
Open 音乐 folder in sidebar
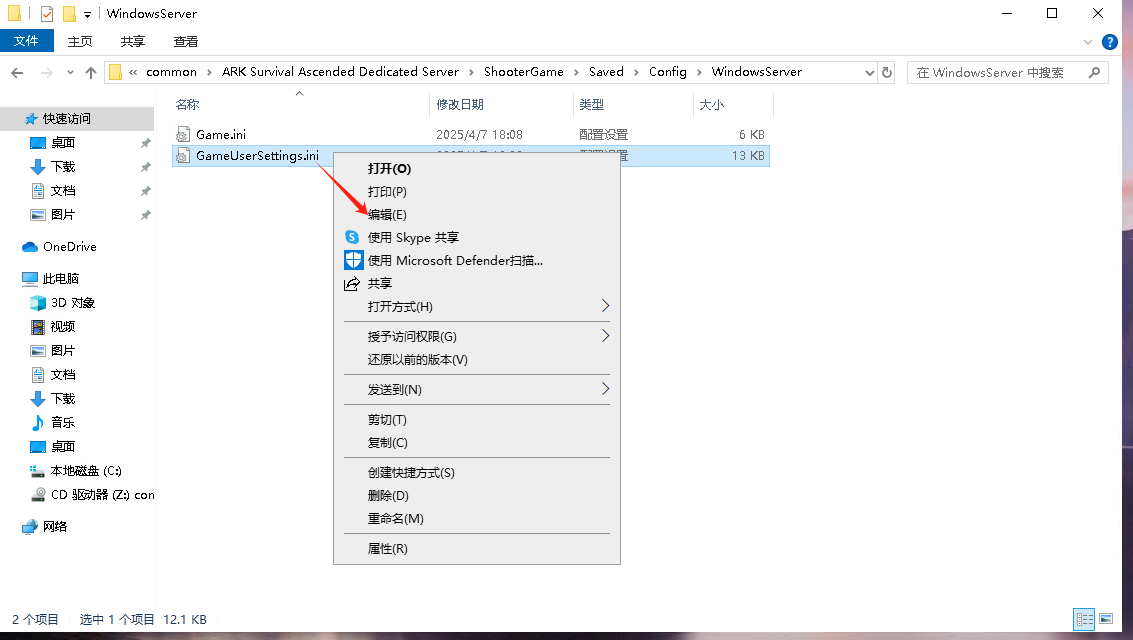(63, 423)
